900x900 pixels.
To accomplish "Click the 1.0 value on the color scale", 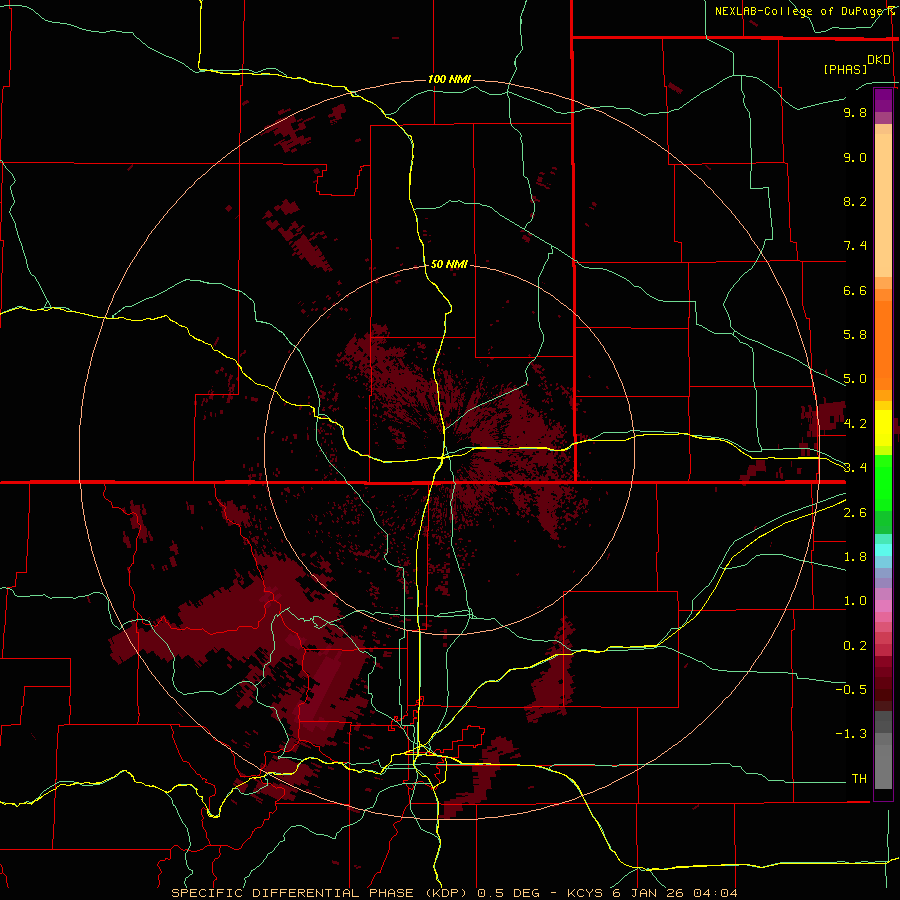I will click(x=855, y=601).
